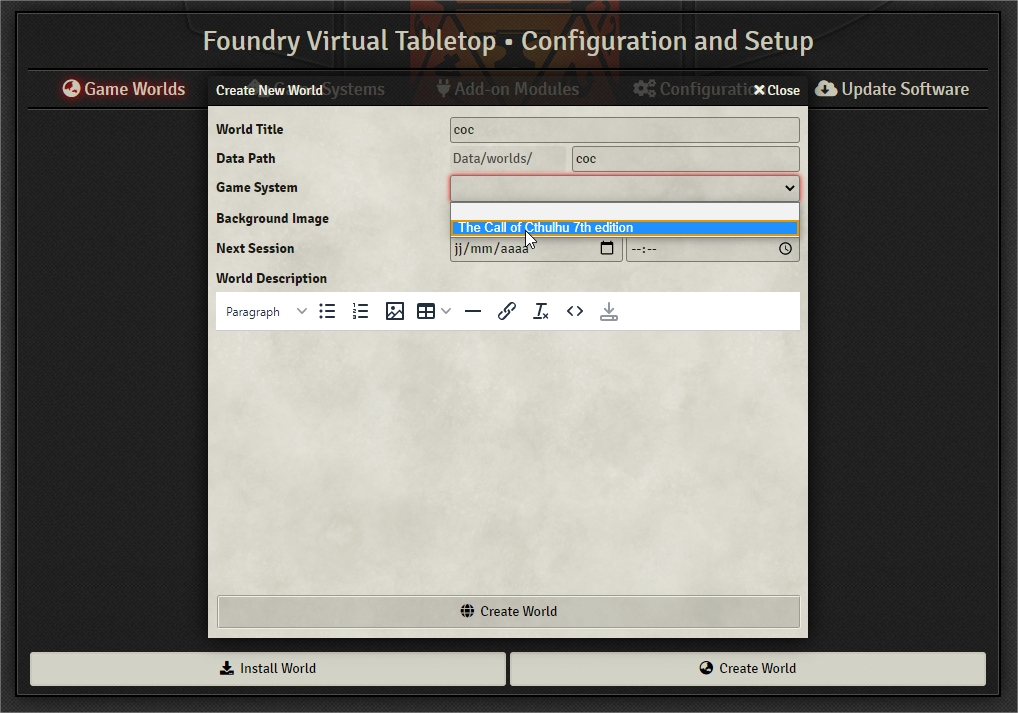Clear formatting with the Tx icon
The width and height of the screenshot is (1018, 713).
541,312
